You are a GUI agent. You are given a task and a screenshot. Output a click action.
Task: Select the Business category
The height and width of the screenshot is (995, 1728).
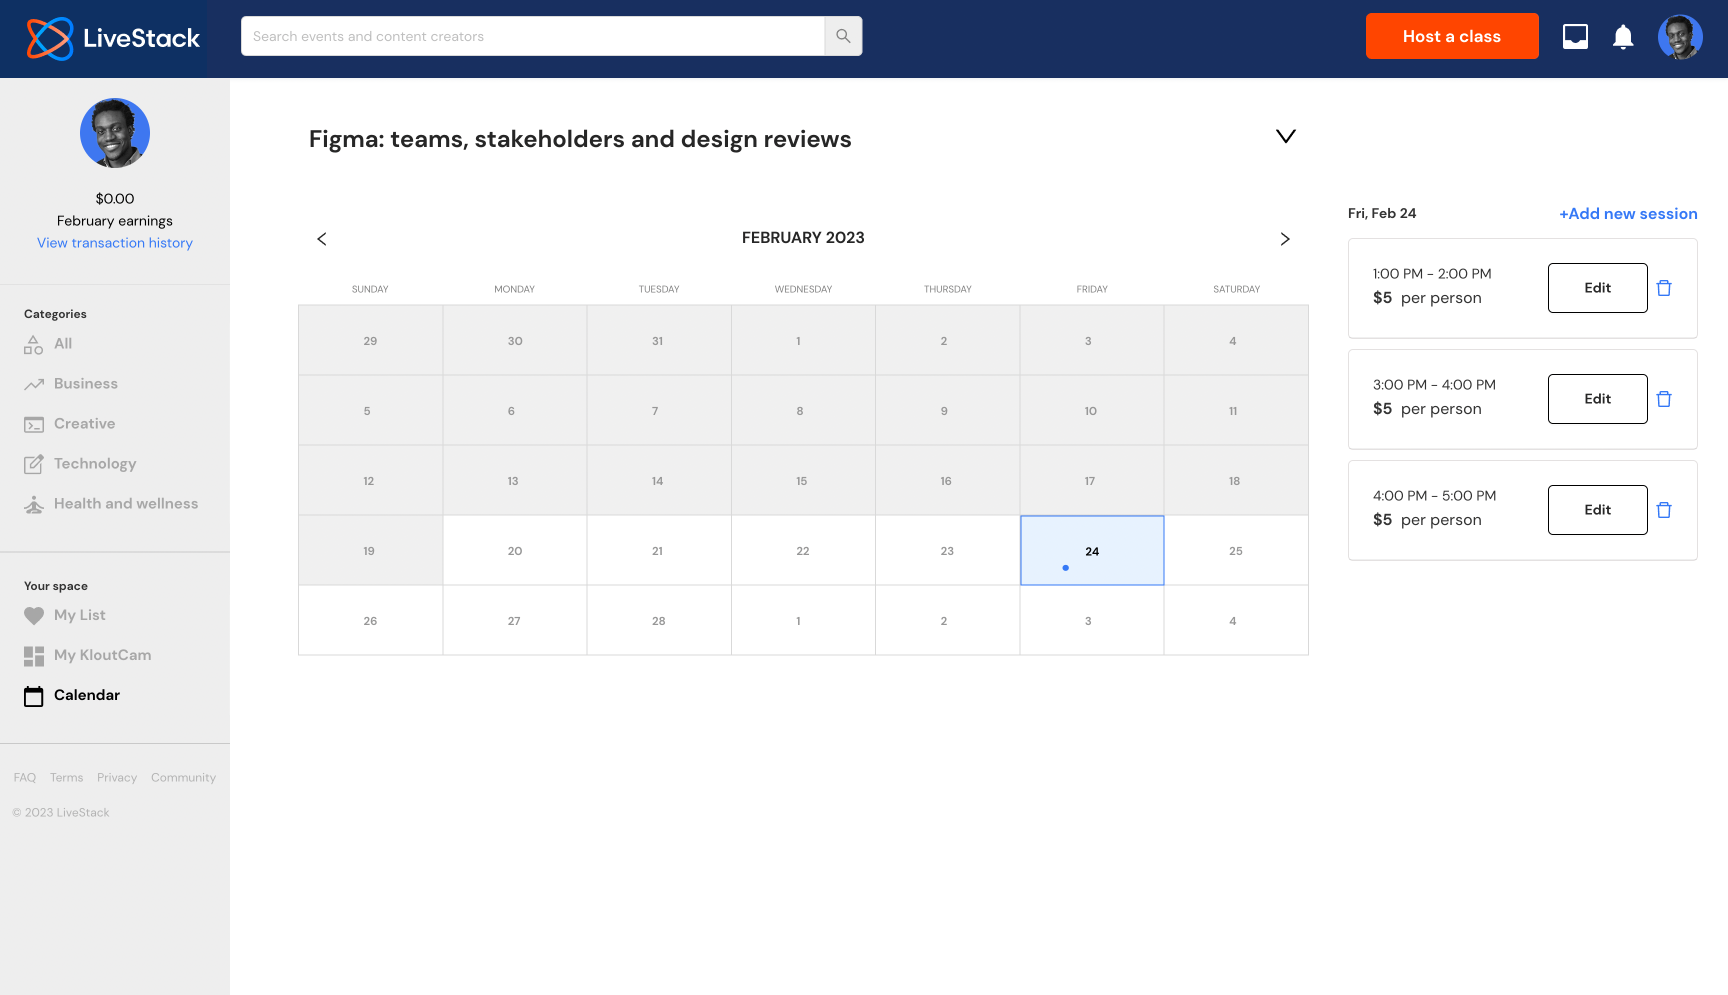click(x=86, y=384)
